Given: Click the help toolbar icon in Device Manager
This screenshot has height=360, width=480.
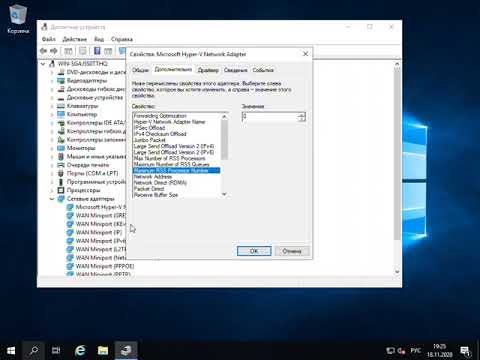Looking at the screenshot, I should coord(97,51).
